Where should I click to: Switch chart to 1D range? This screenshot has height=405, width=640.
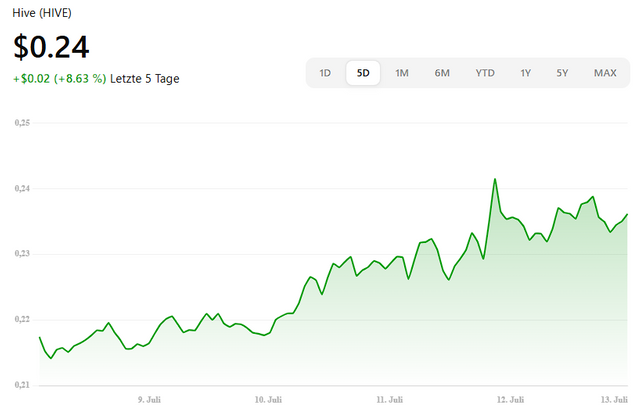[x=325, y=73]
